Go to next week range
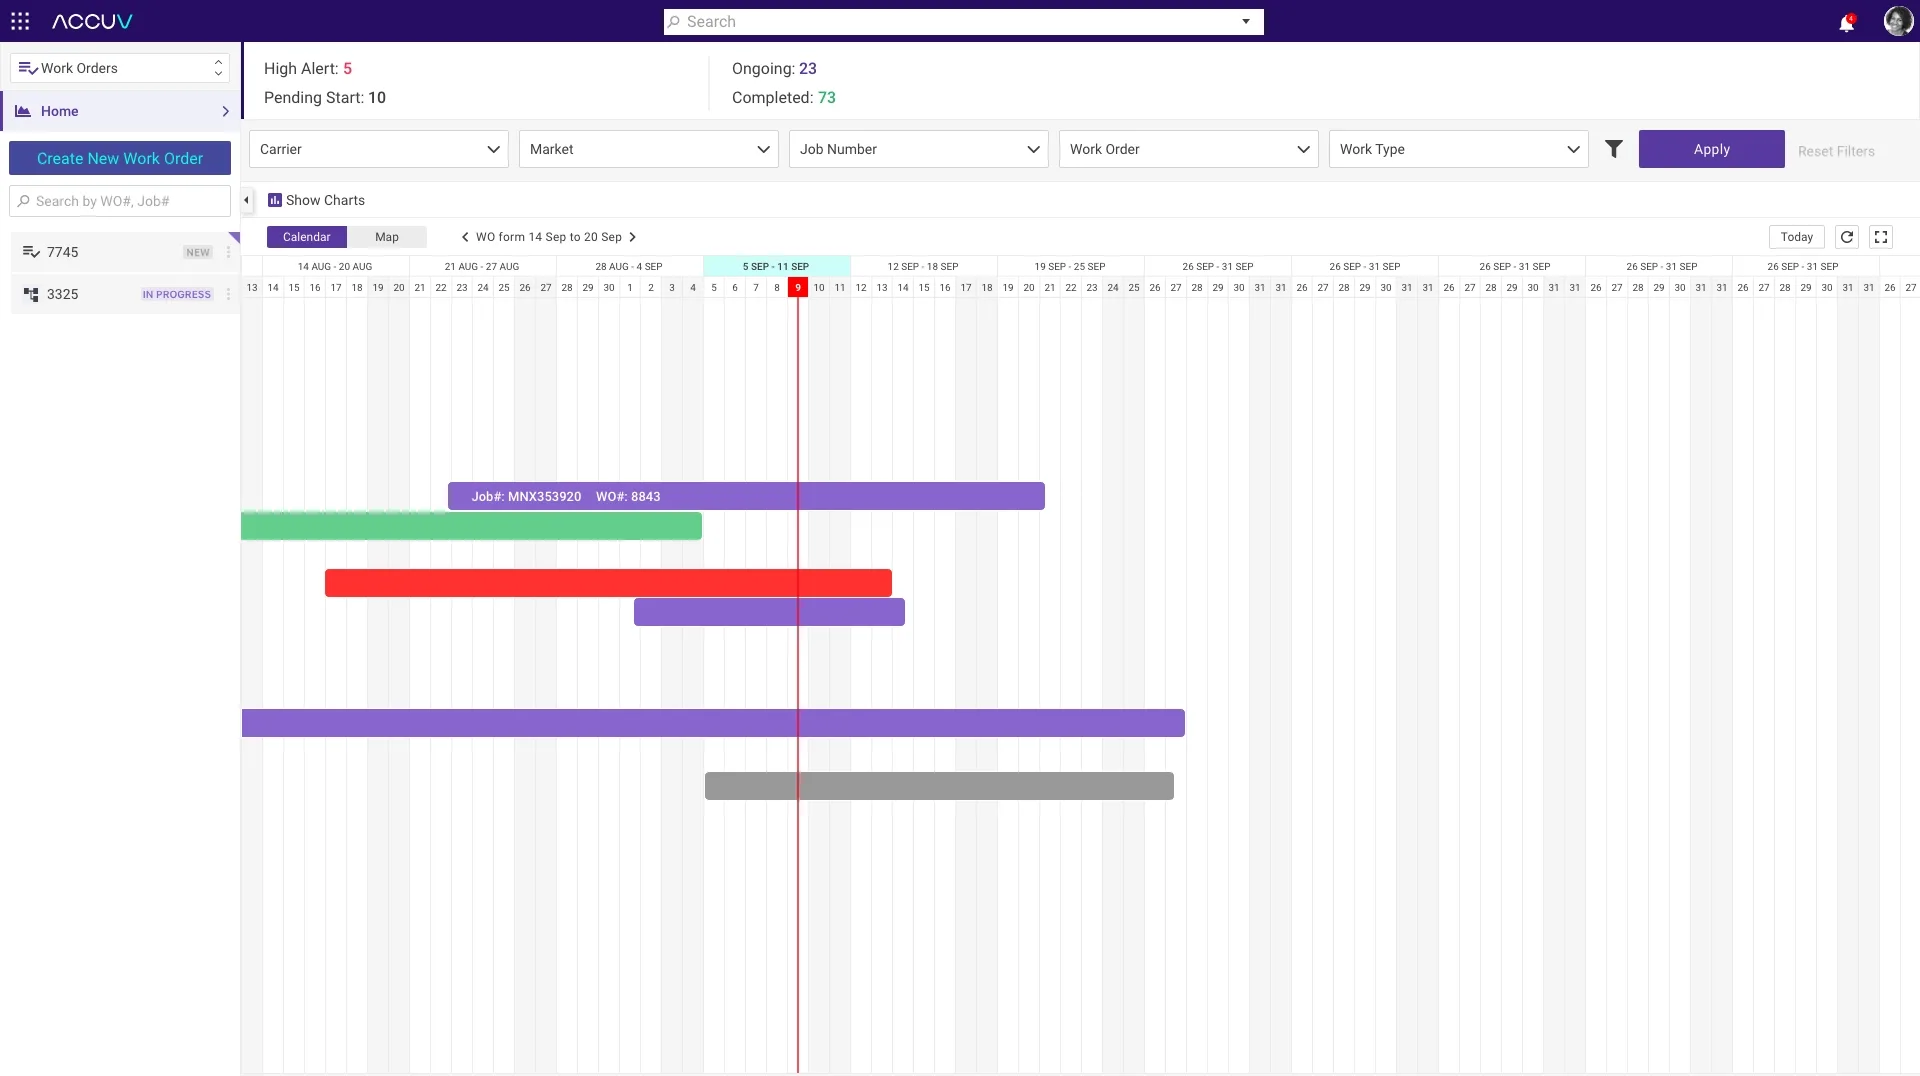1920x1076 pixels. coord(632,237)
